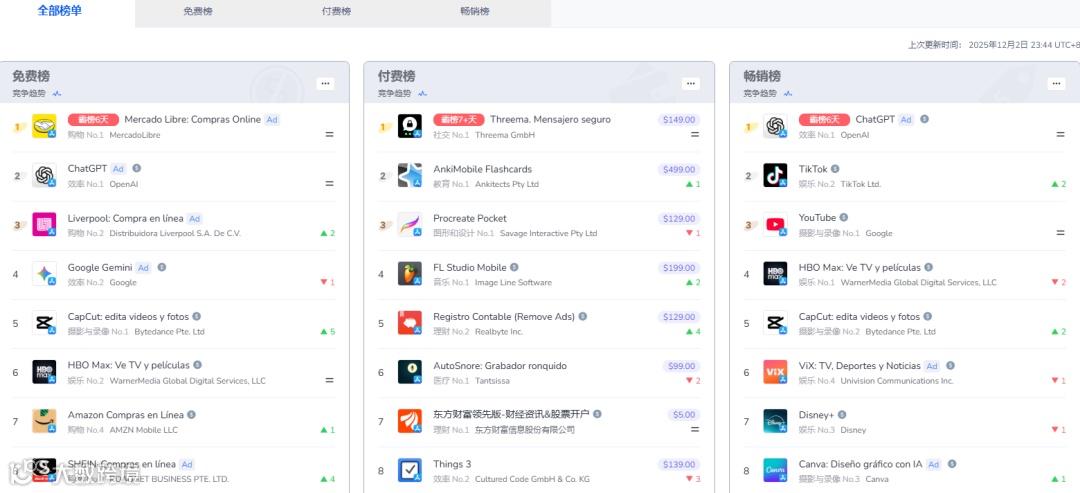Image resolution: width=1080 pixels, height=493 pixels.
Task: Select the ViX app icon
Action: [776, 373]
